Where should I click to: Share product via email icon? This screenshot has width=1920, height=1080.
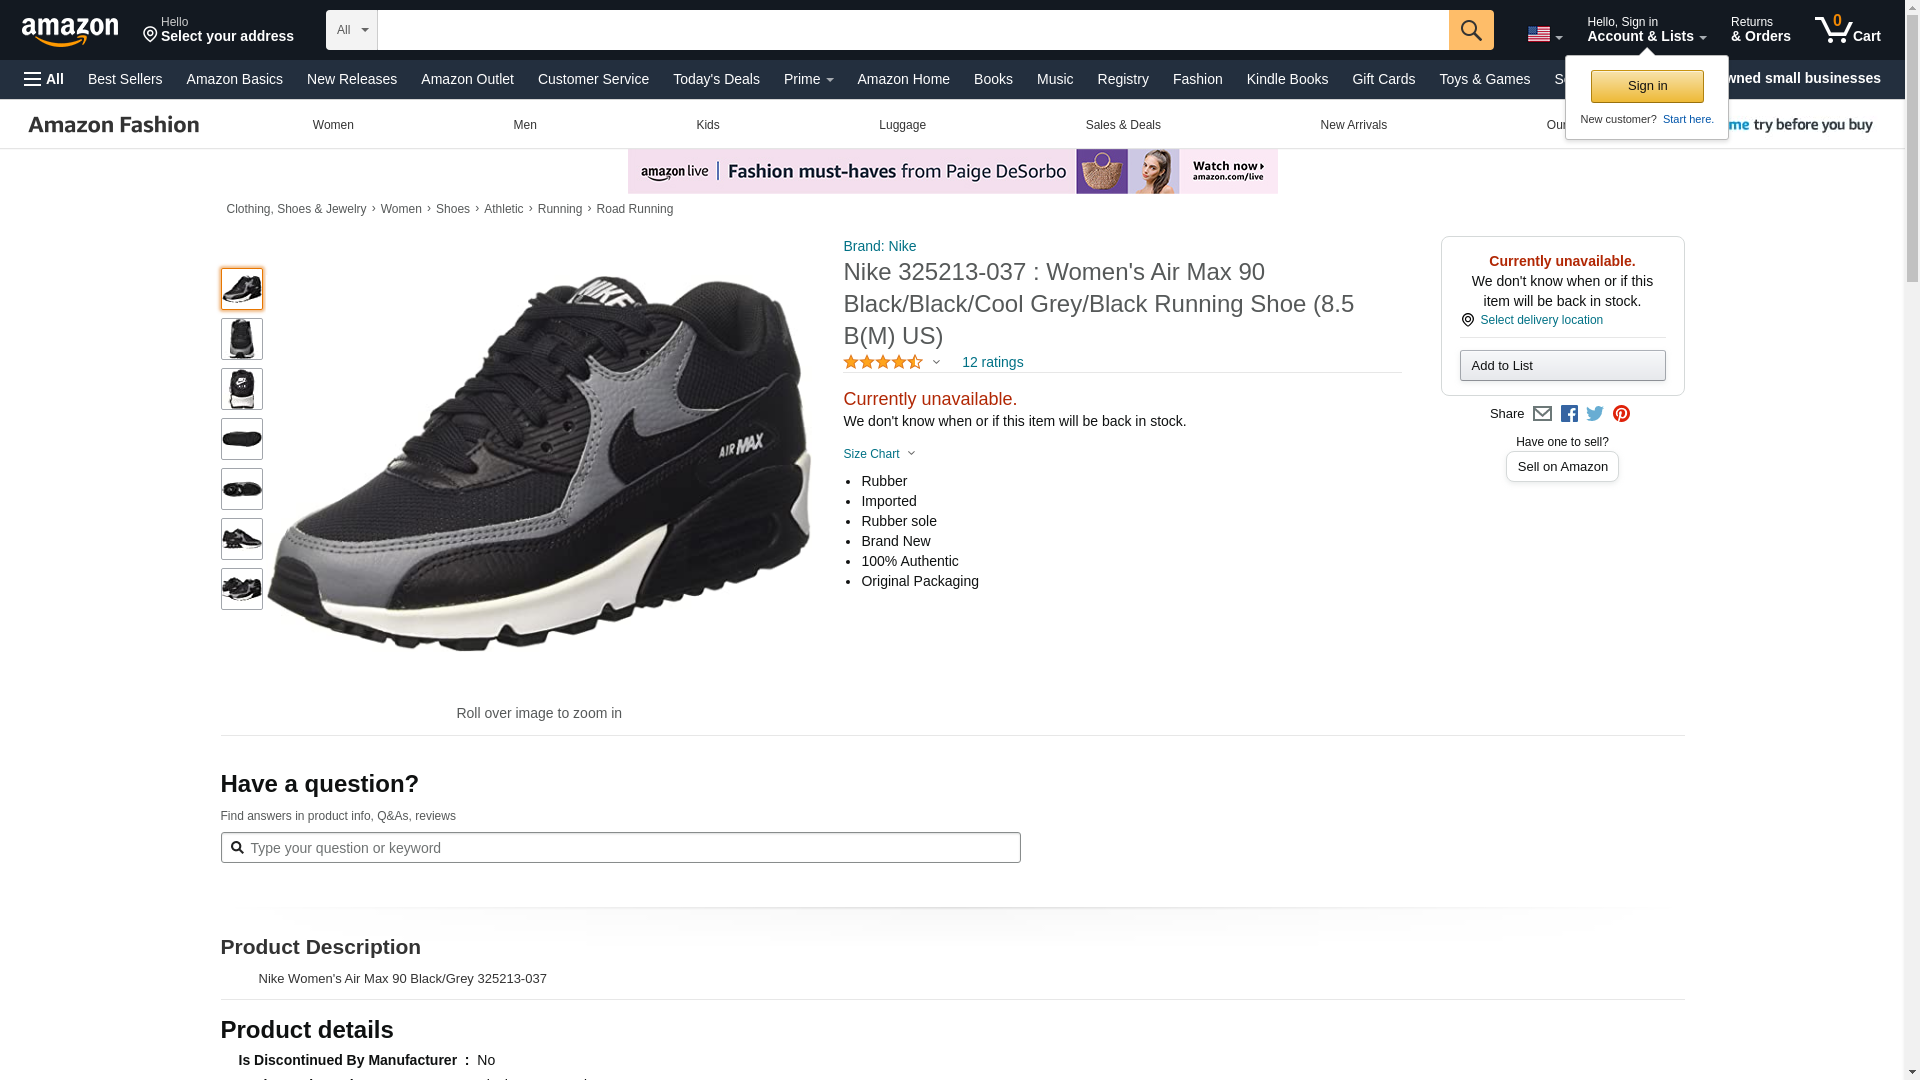coord(1542,414)
